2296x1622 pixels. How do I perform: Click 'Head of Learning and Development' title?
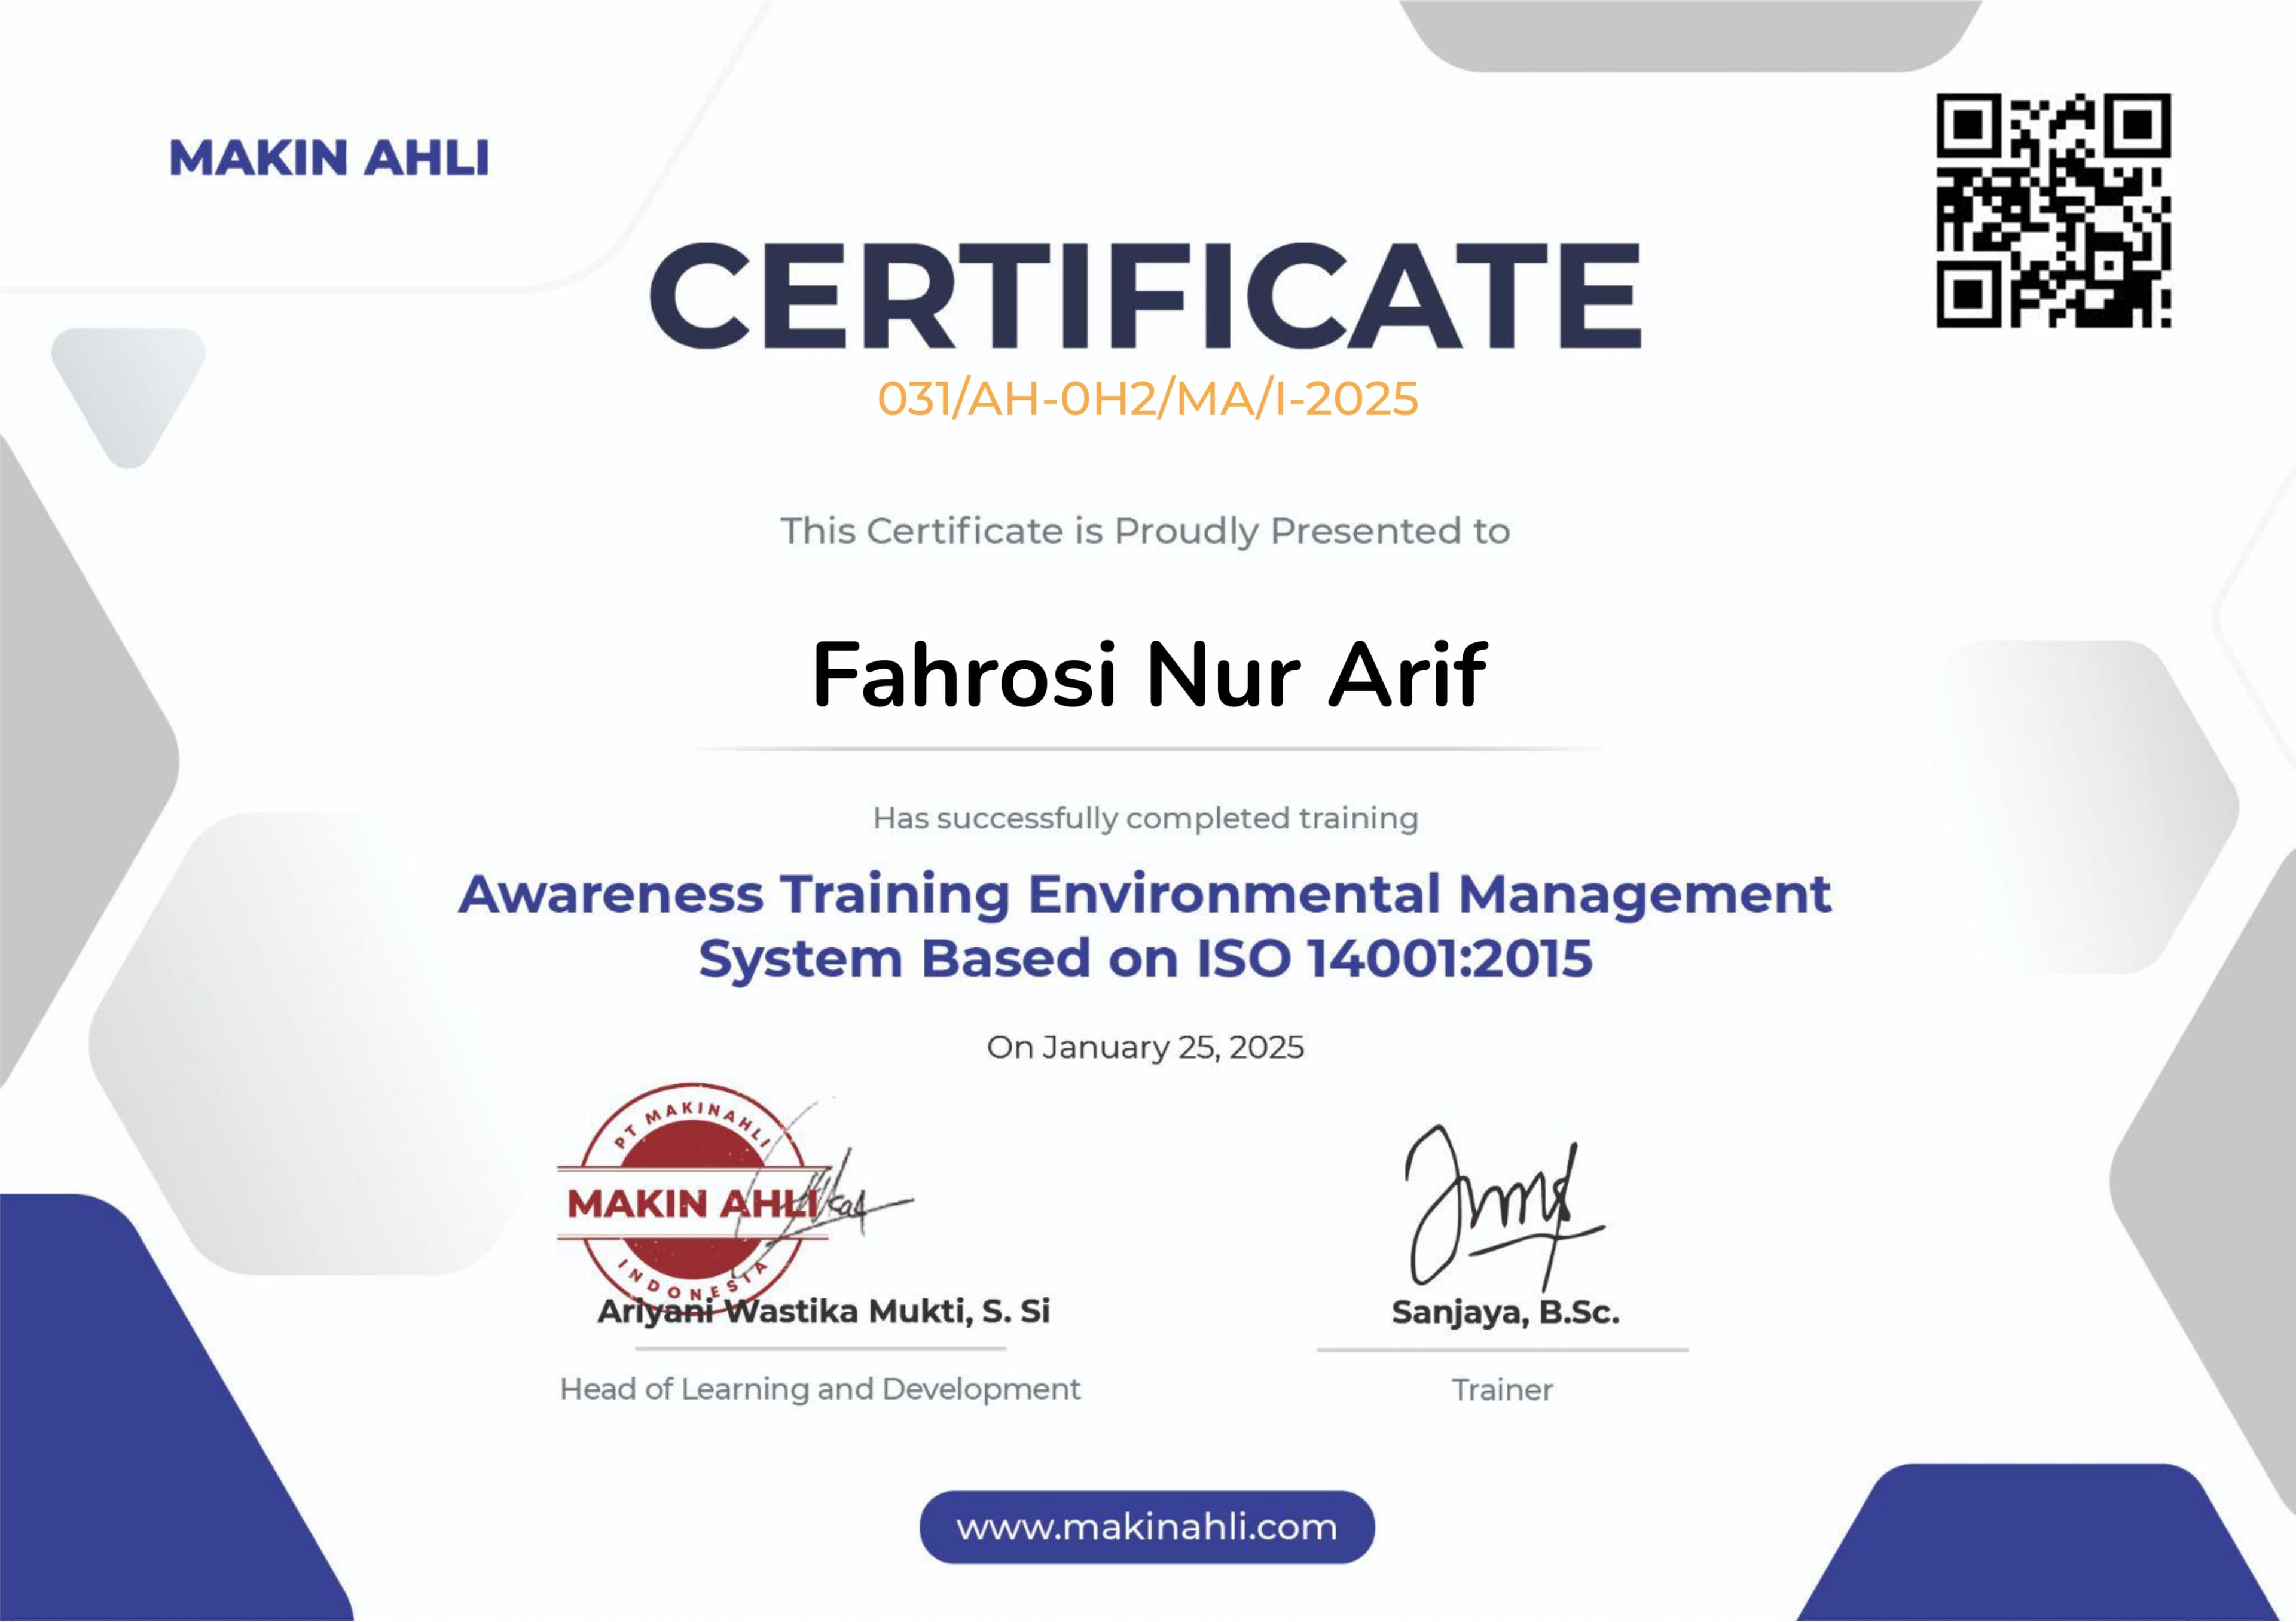(820, 1389)
